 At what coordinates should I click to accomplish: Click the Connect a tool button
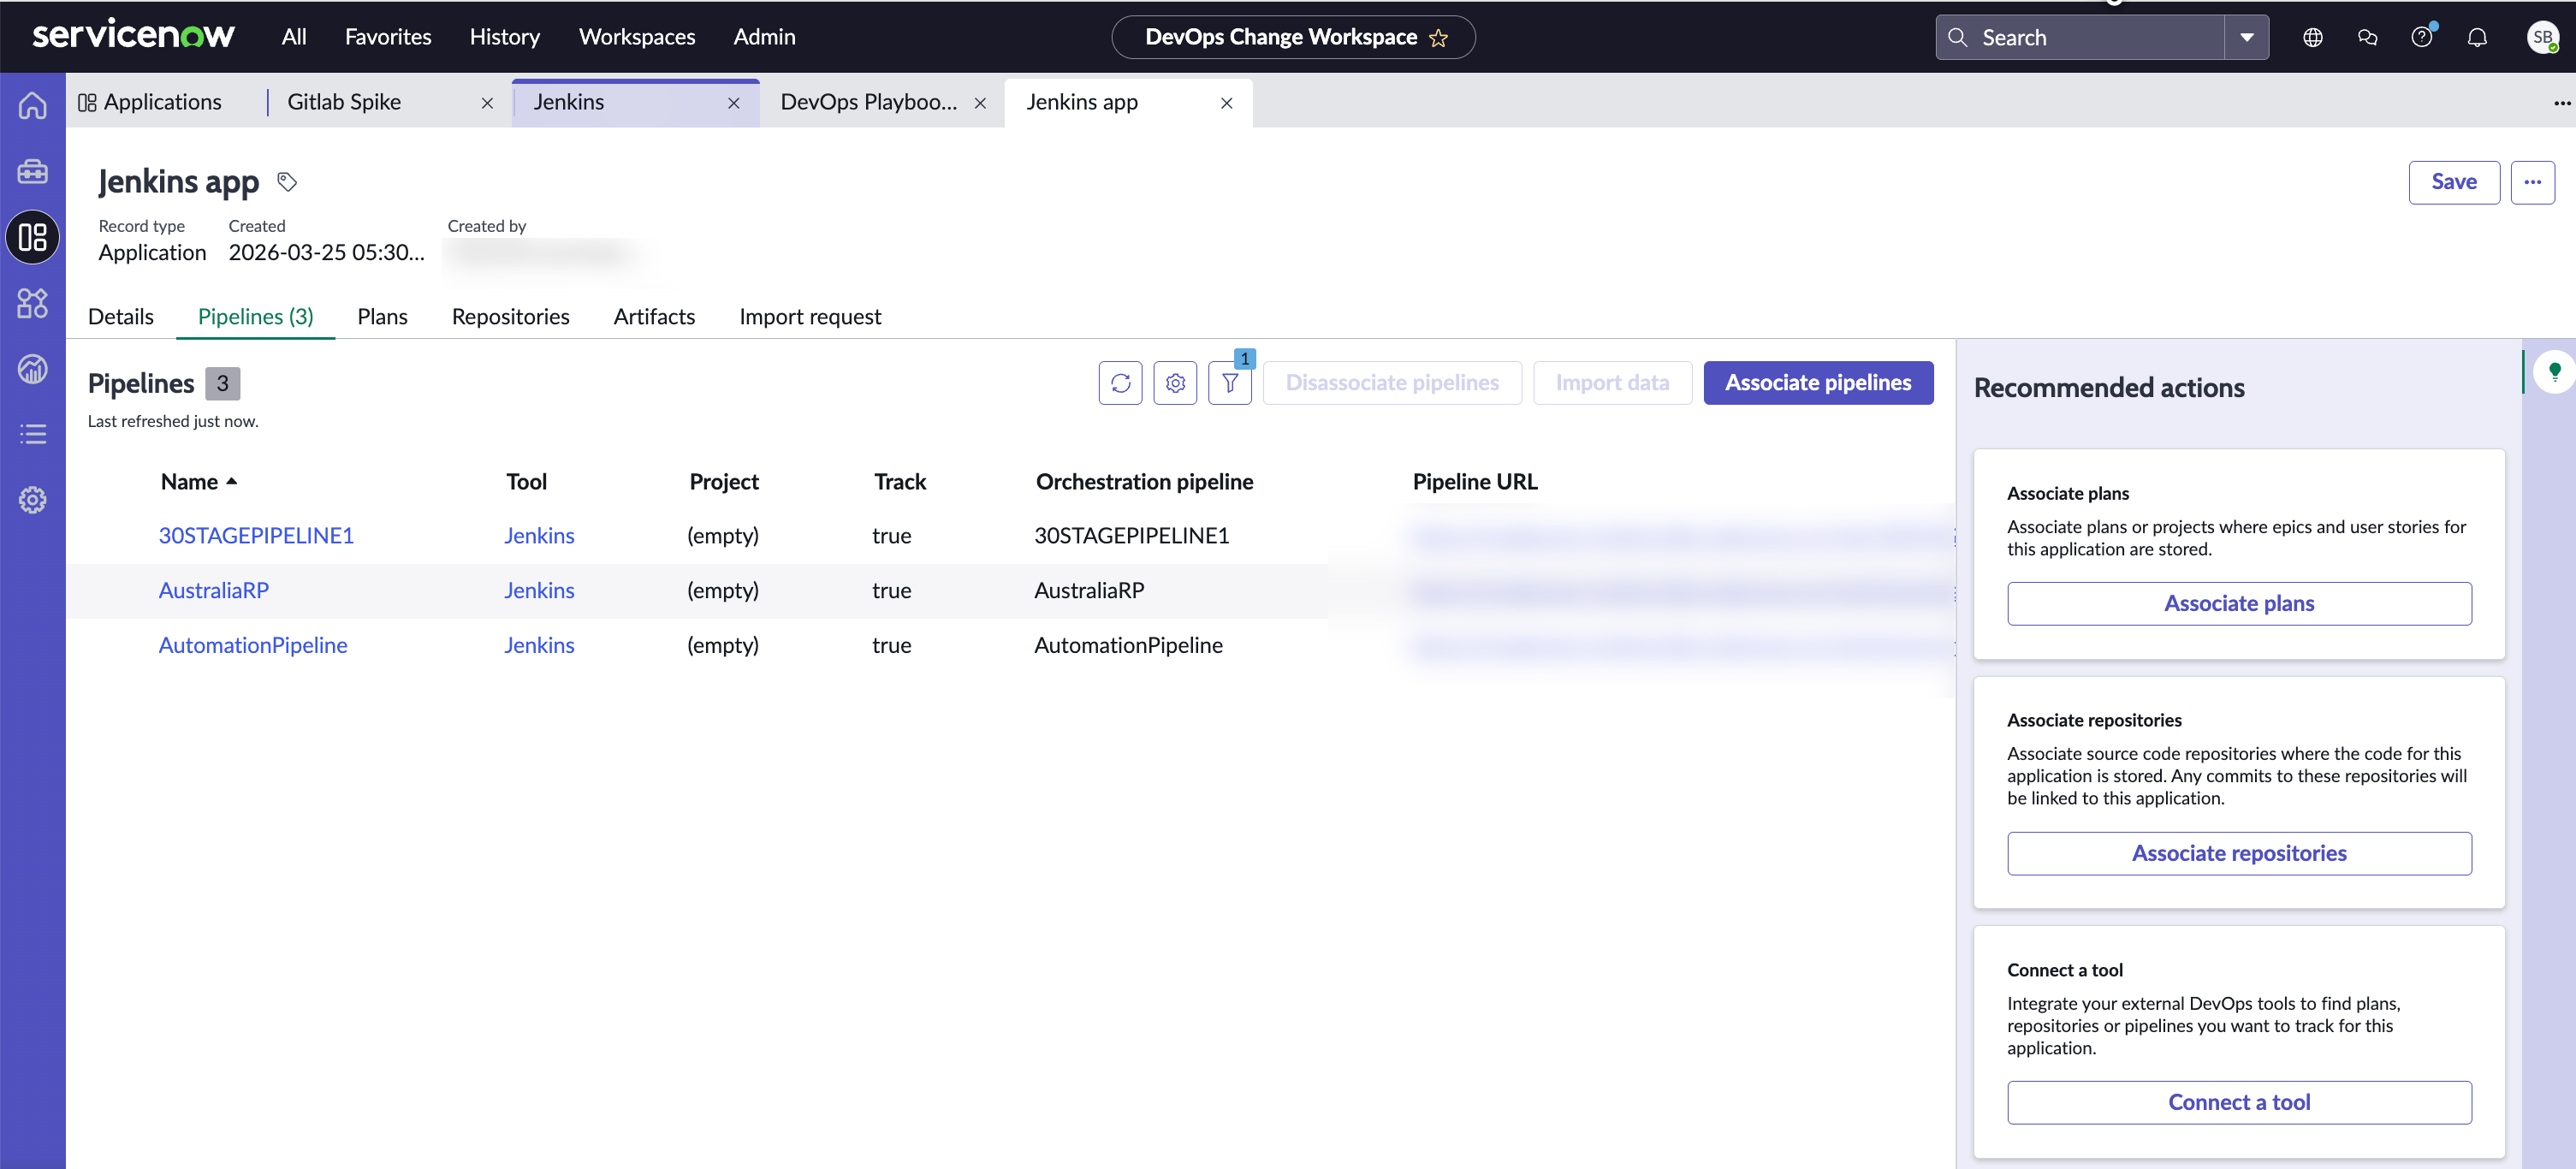click(x=2239, y=1103)
